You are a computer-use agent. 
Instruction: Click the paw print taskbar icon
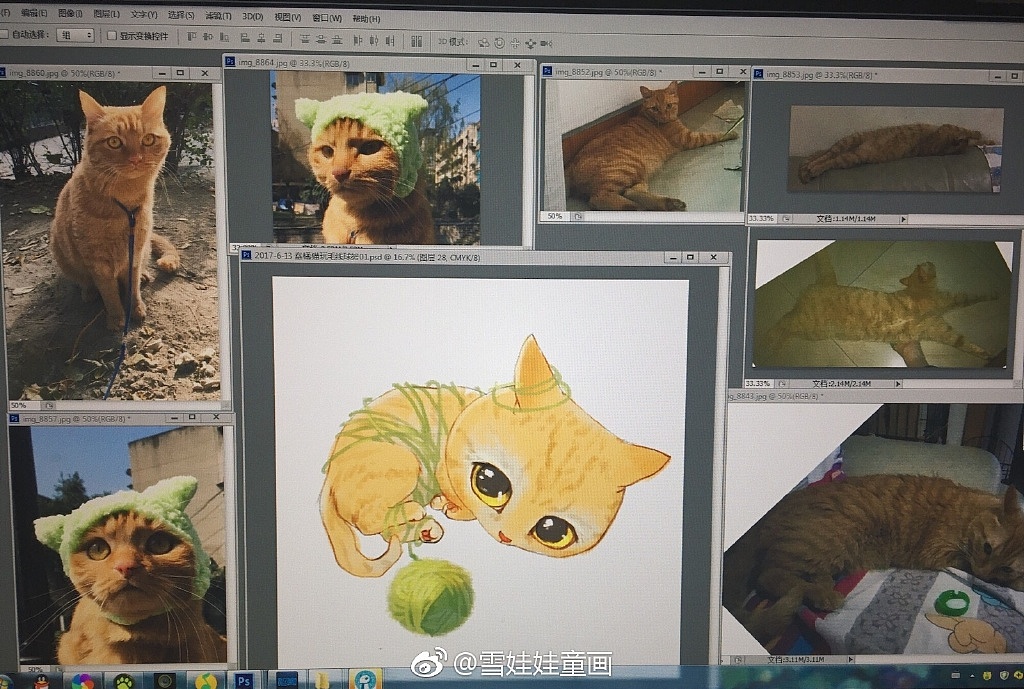tap(124, 681)
